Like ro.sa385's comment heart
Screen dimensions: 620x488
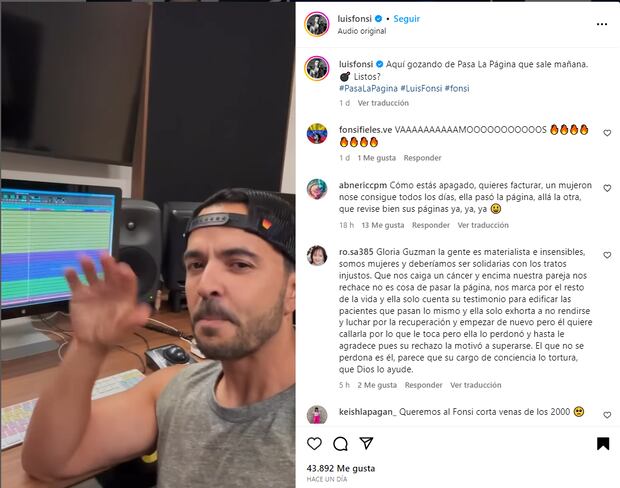[607, 255]
